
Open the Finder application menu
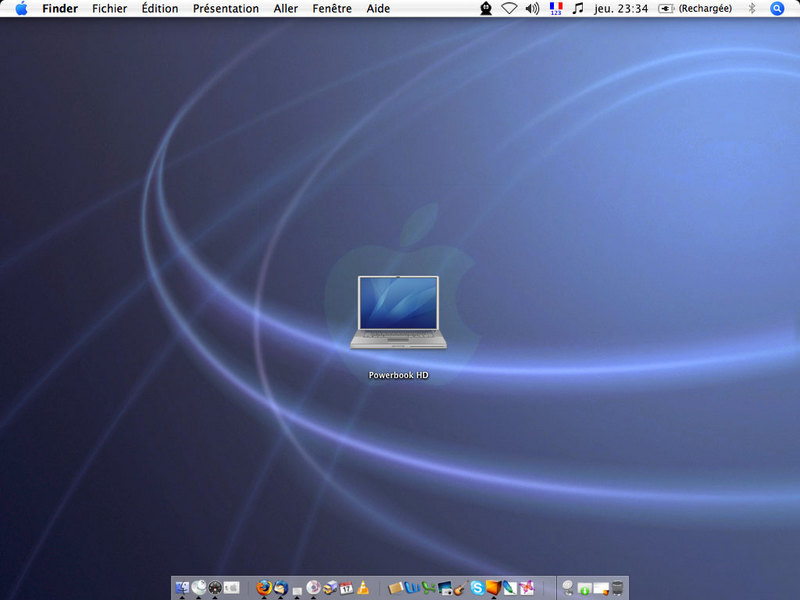click(x=60, y=9)
